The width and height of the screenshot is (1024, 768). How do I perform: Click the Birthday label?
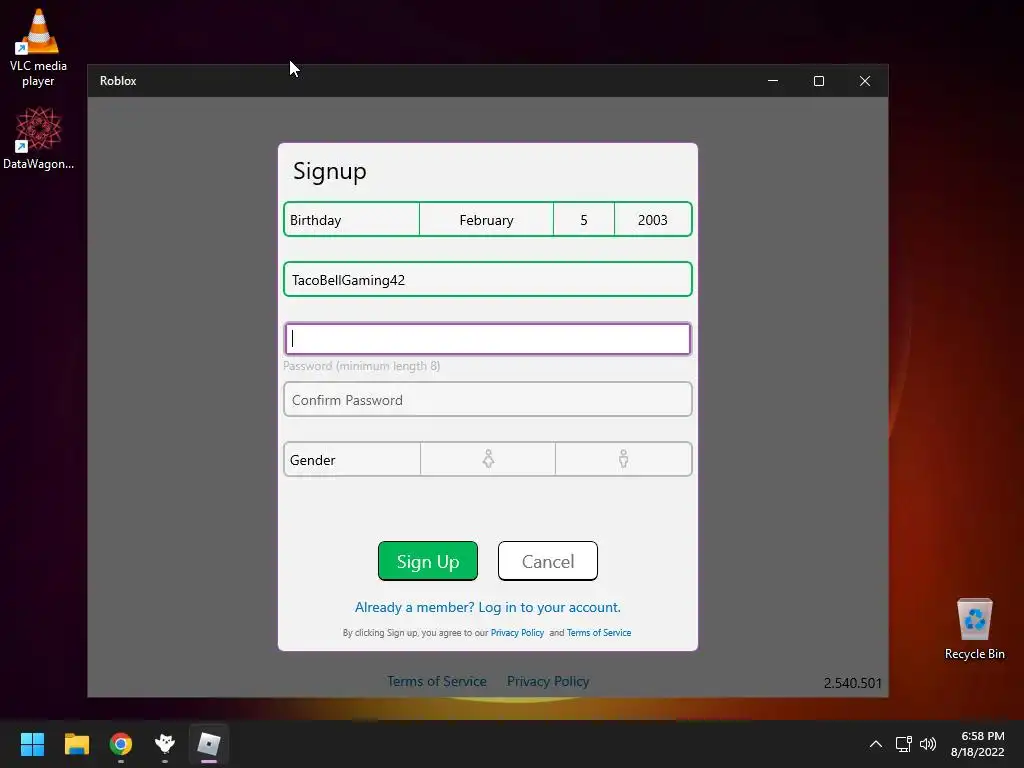click(315, 220)
